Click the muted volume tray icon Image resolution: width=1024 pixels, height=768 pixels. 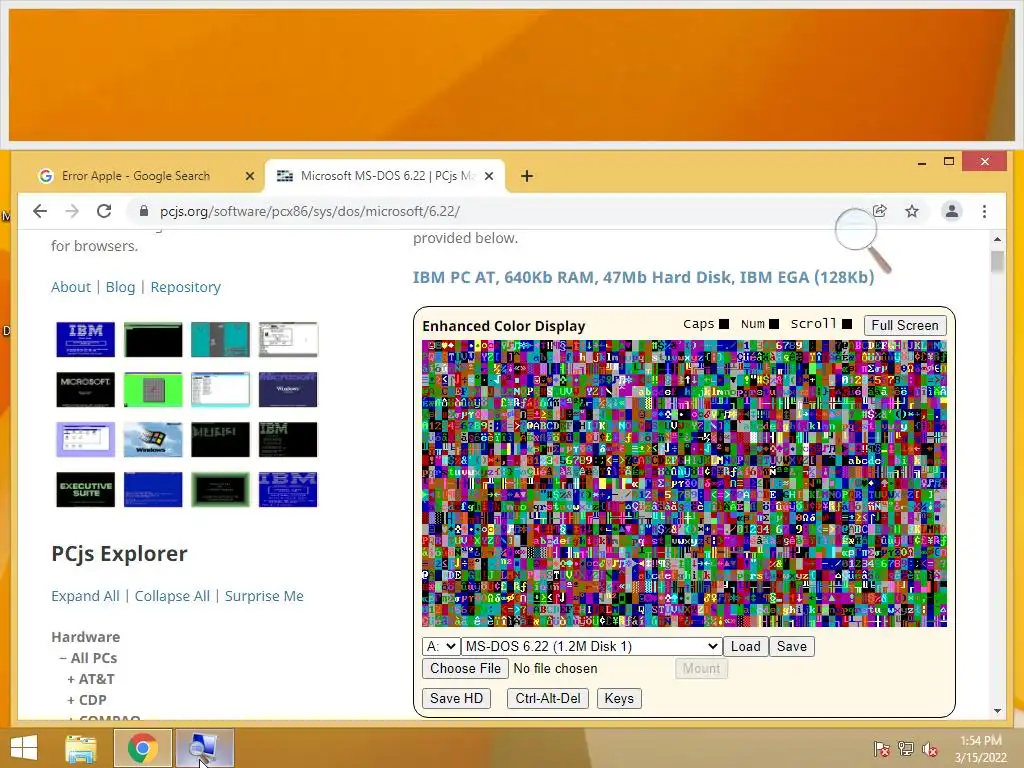click(930, 749)
